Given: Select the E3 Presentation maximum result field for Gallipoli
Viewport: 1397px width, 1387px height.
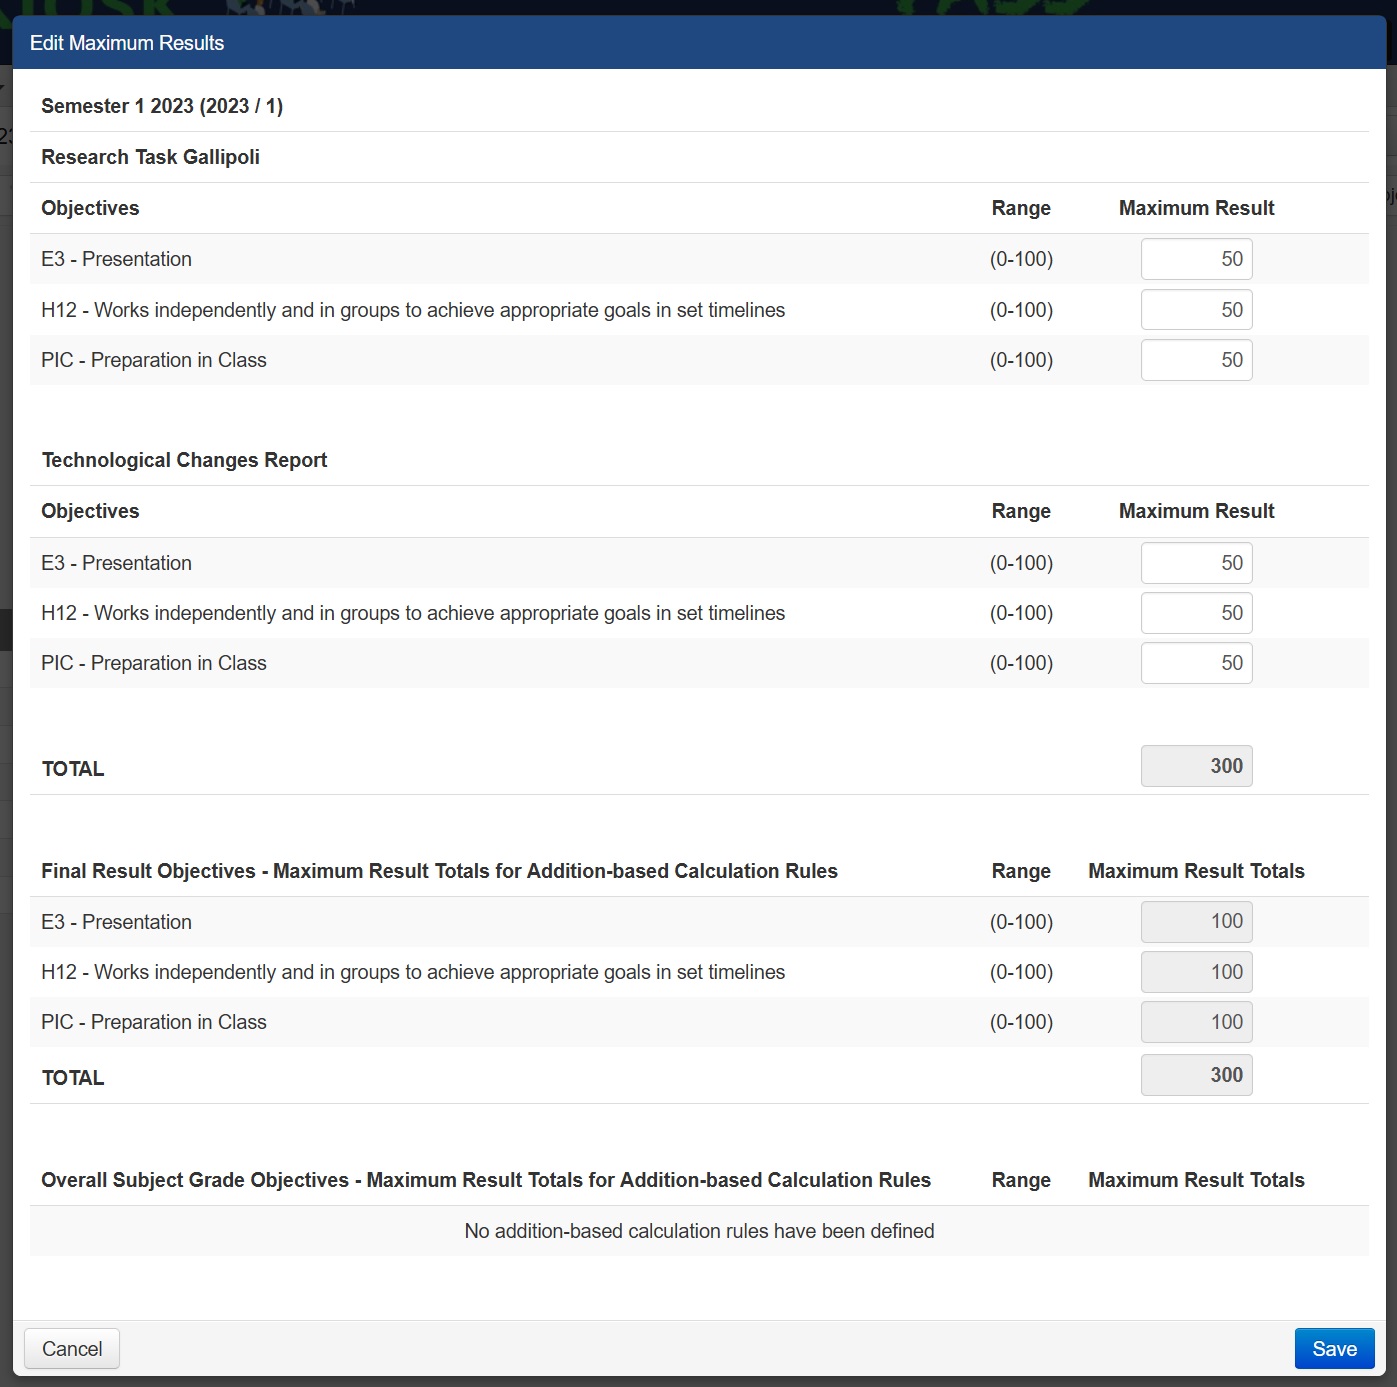Looking at the screenshot, I should [1196, 259].
